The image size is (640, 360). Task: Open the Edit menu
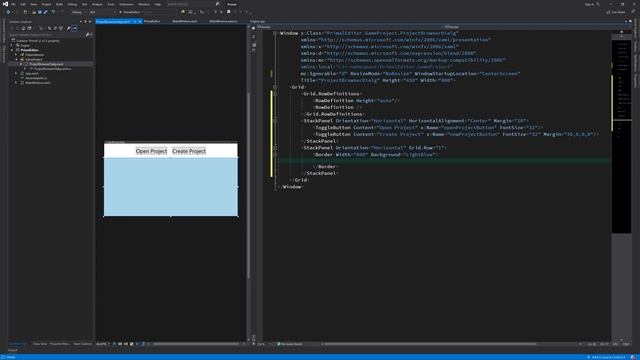tap(23, 4)
